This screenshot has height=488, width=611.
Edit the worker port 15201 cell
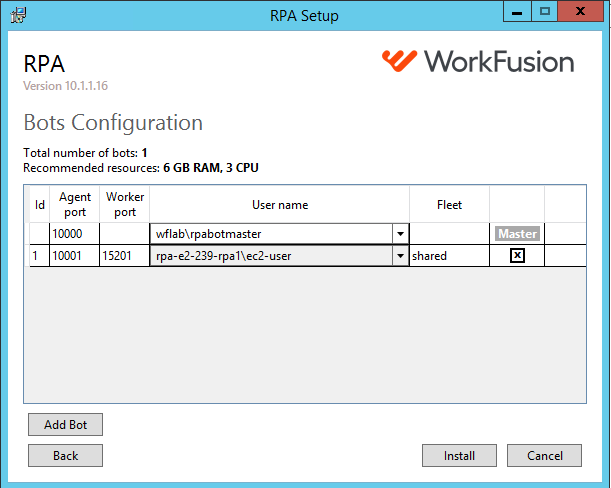click(x=125, y=256)
